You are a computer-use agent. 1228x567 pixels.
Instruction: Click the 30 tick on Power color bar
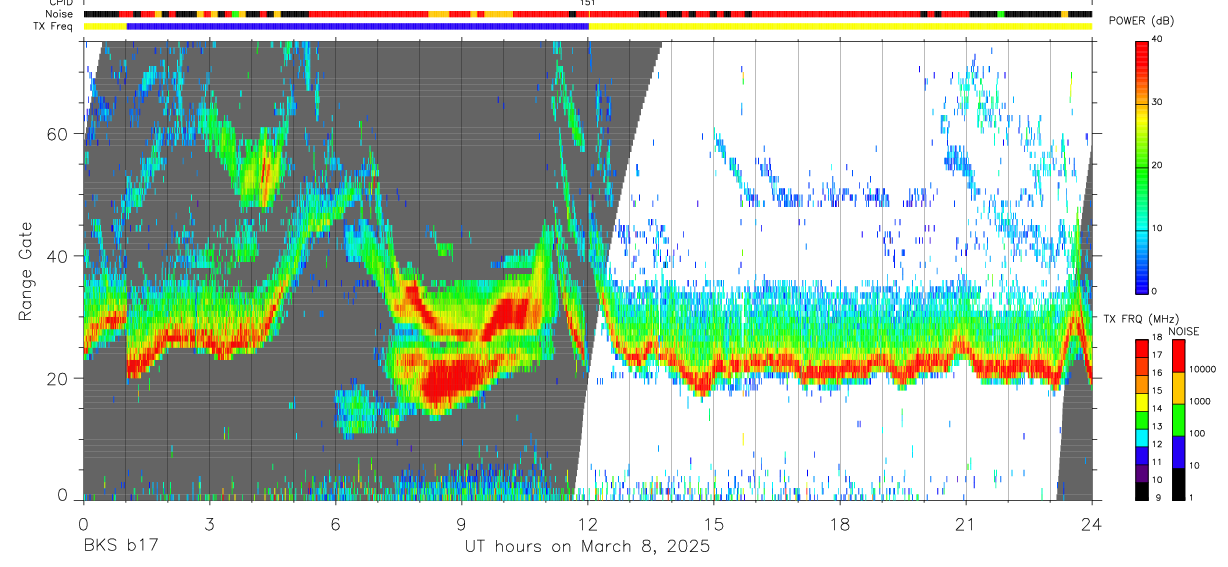pos(1158,102)
